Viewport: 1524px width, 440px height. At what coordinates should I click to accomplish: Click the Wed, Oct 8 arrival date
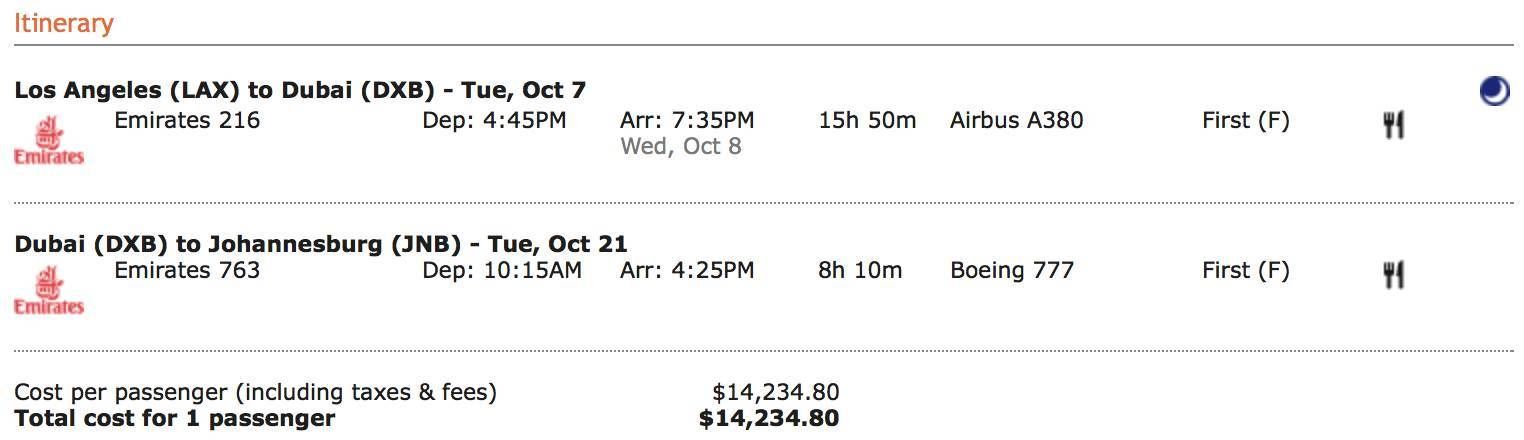pos(681,147)
